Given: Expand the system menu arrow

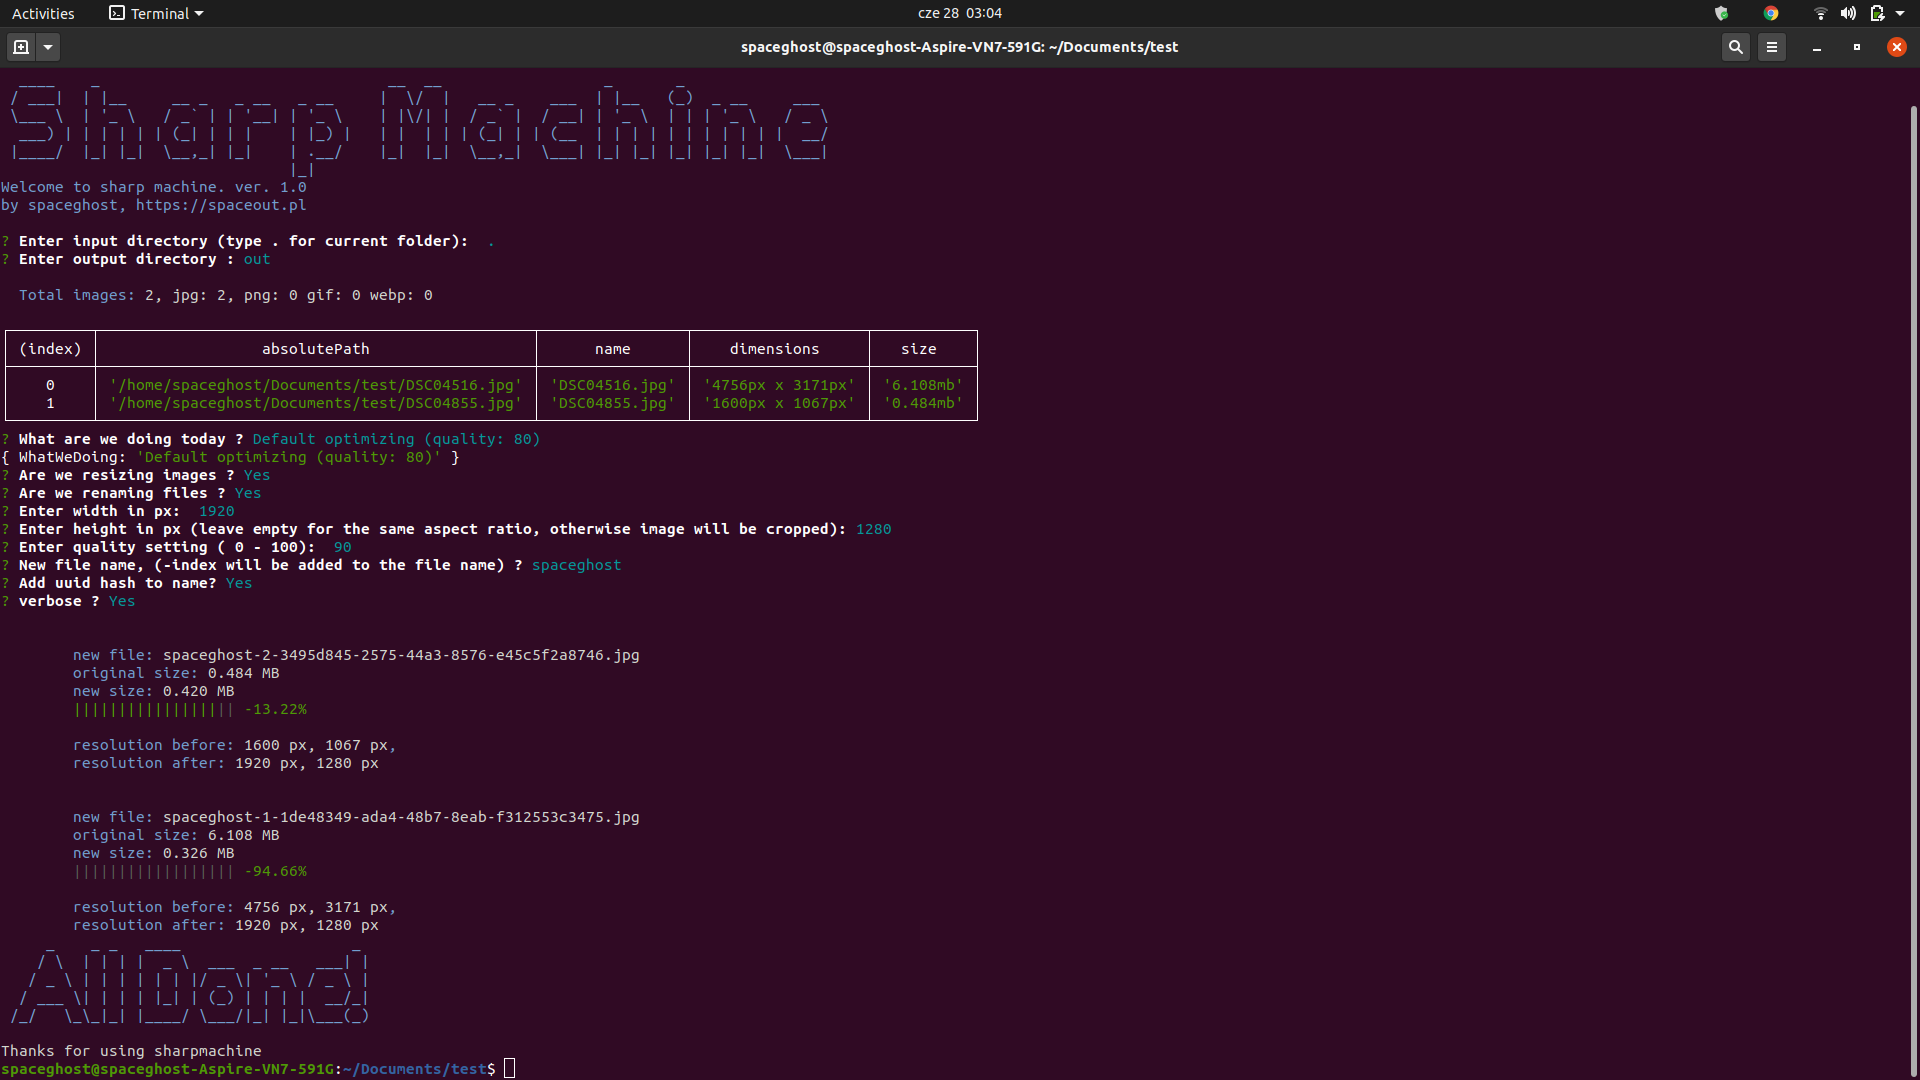Looking at the screenshot, I should pyautogui.click(x=1900, y=13).
